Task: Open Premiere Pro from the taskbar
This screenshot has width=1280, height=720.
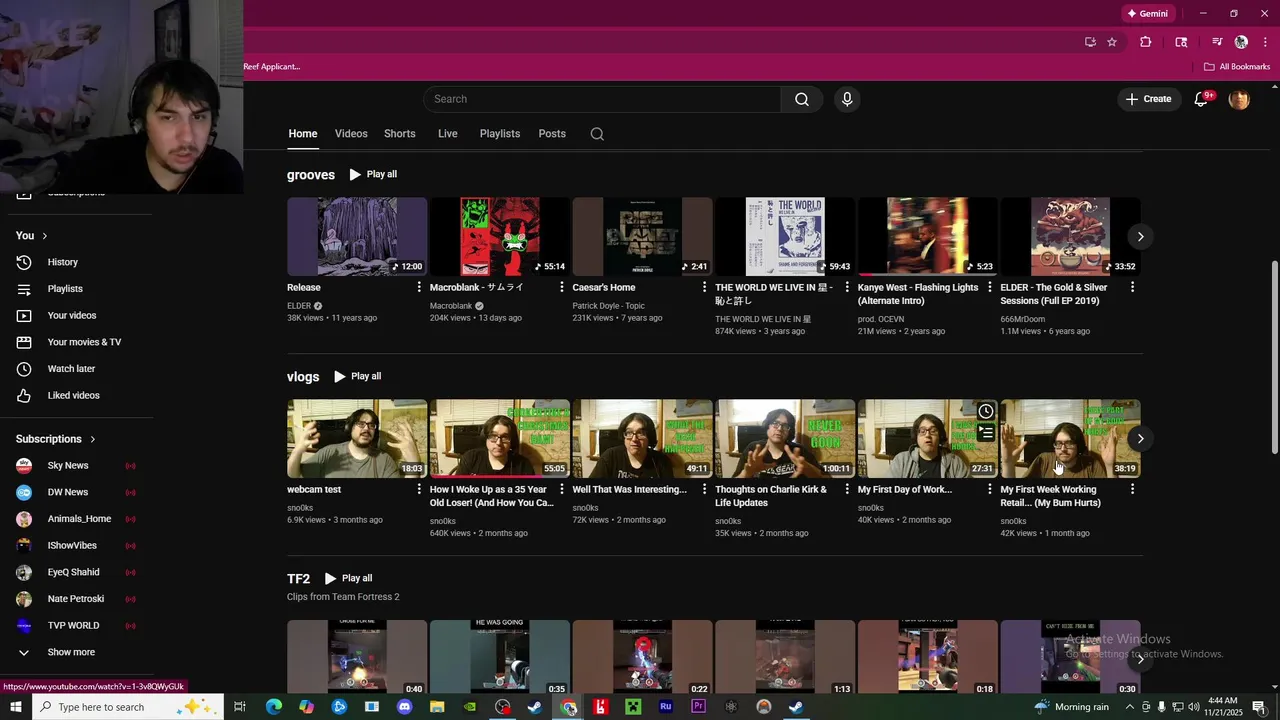Action: point(698,707)
